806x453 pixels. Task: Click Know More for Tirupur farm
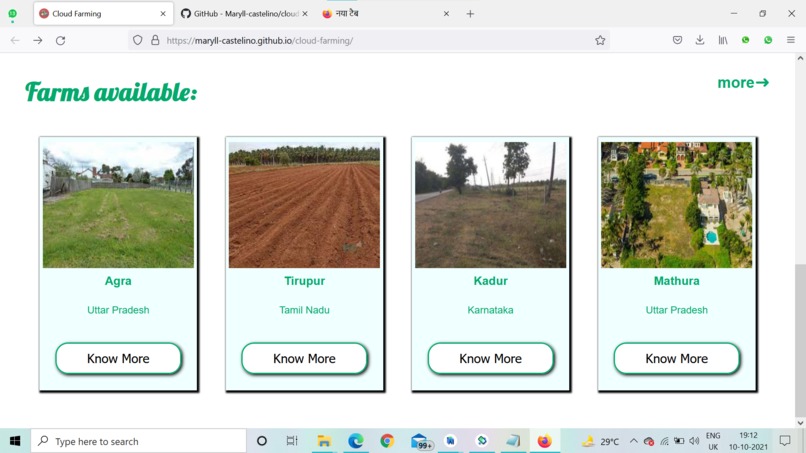304,358
